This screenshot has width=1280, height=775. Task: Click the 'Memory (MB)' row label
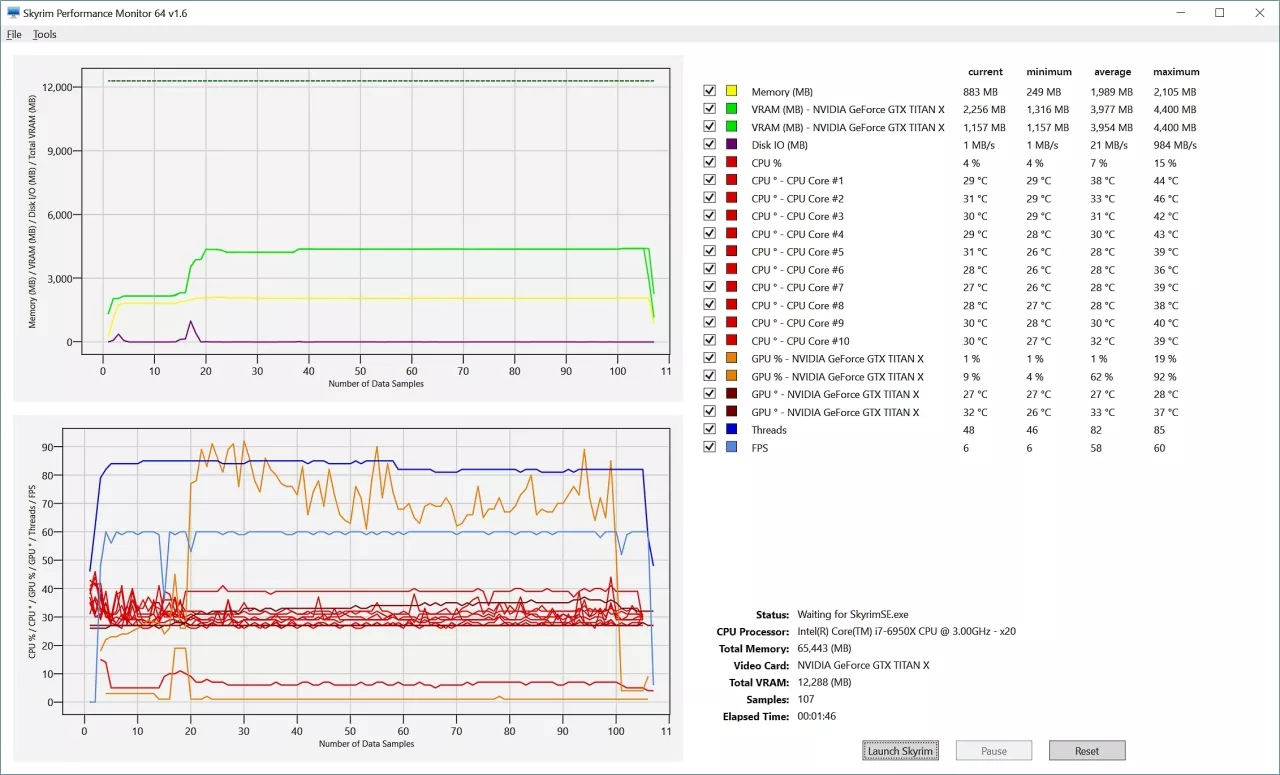pos(782,92)
